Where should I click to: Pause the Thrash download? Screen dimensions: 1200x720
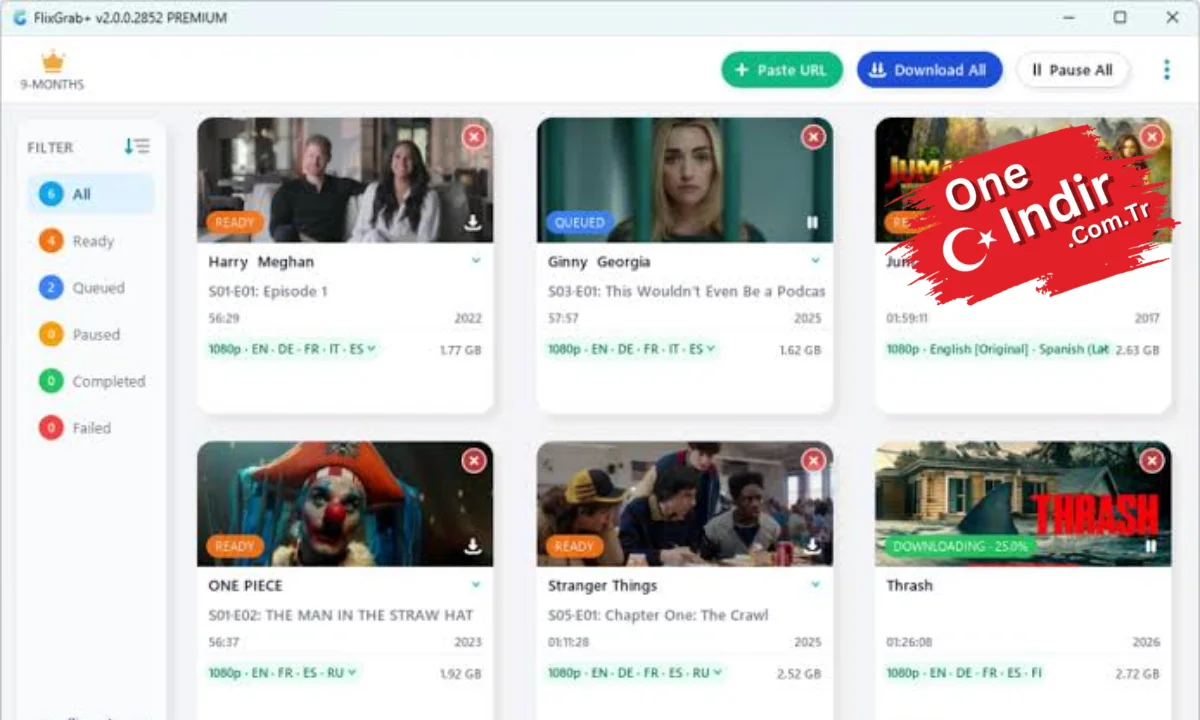1150,546
